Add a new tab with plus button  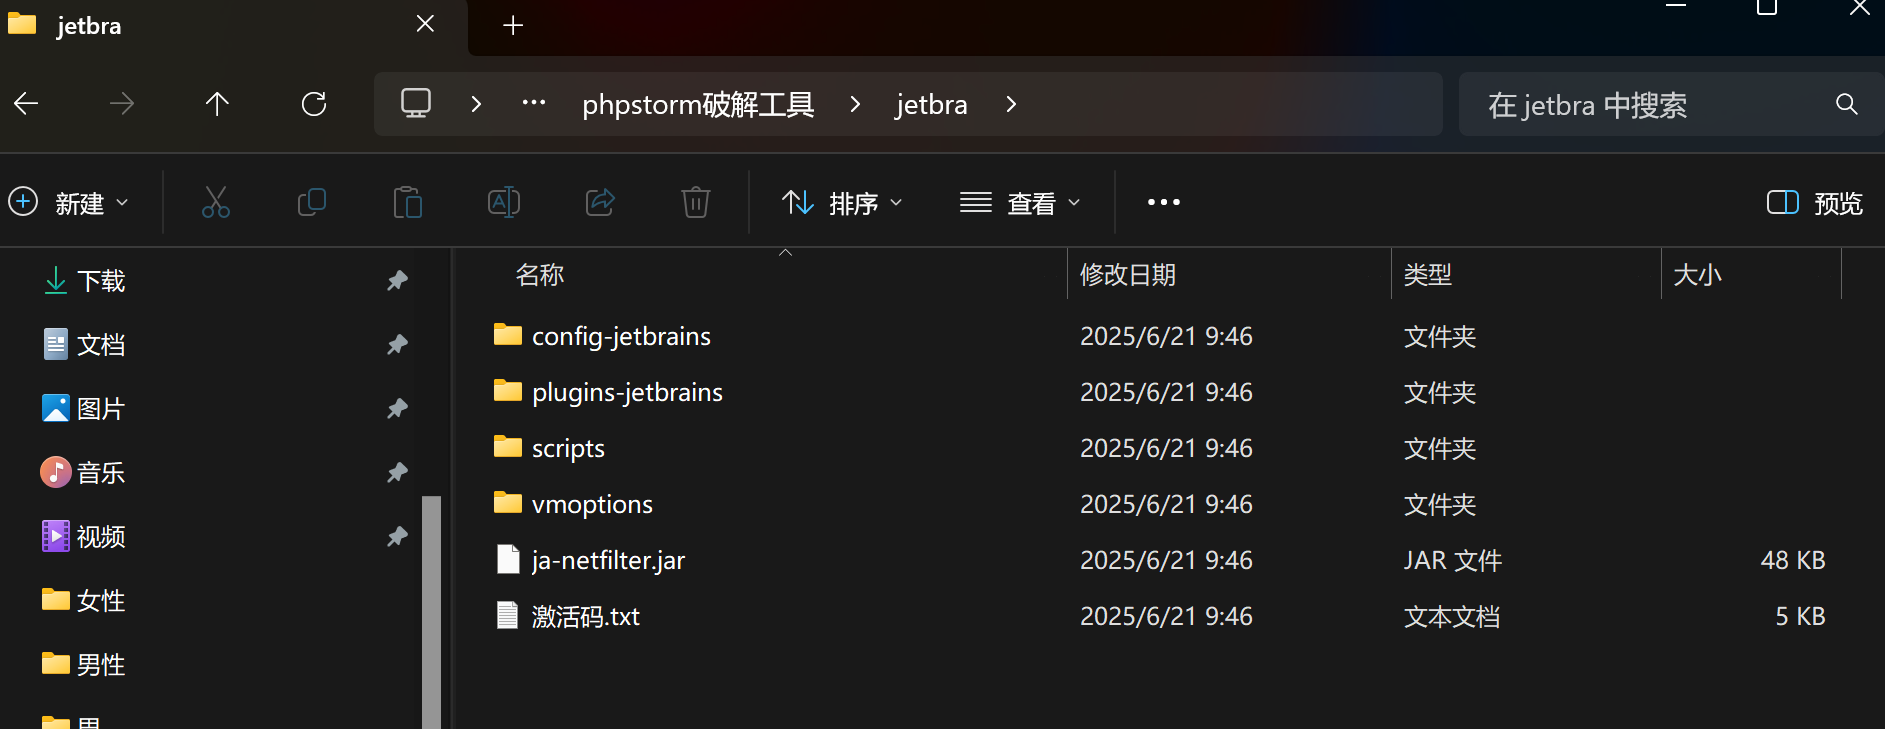click(x=513, y=25)
